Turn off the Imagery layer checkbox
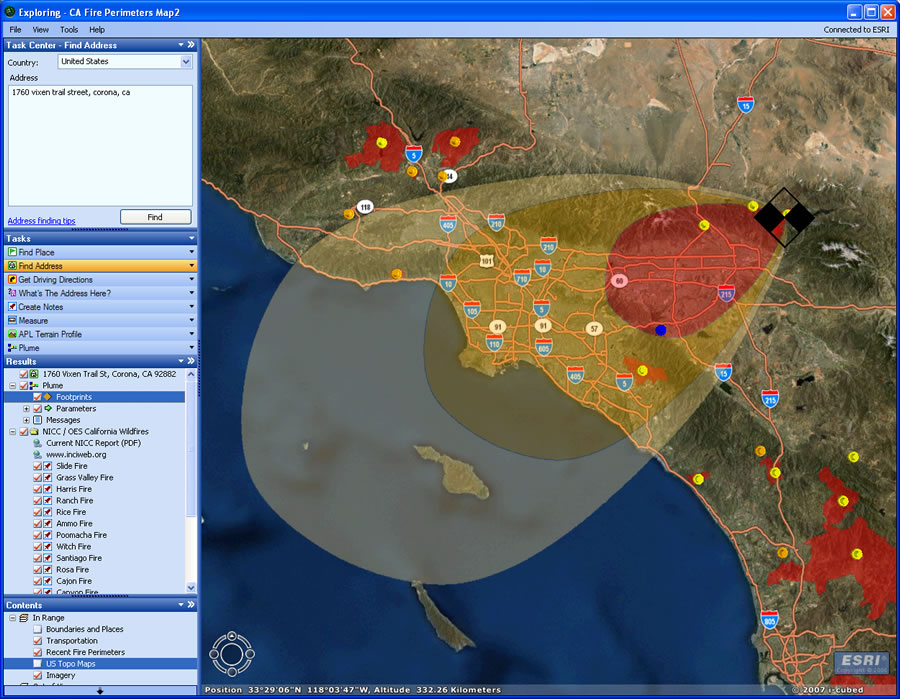The image size is (900, 699). [37, 675]
